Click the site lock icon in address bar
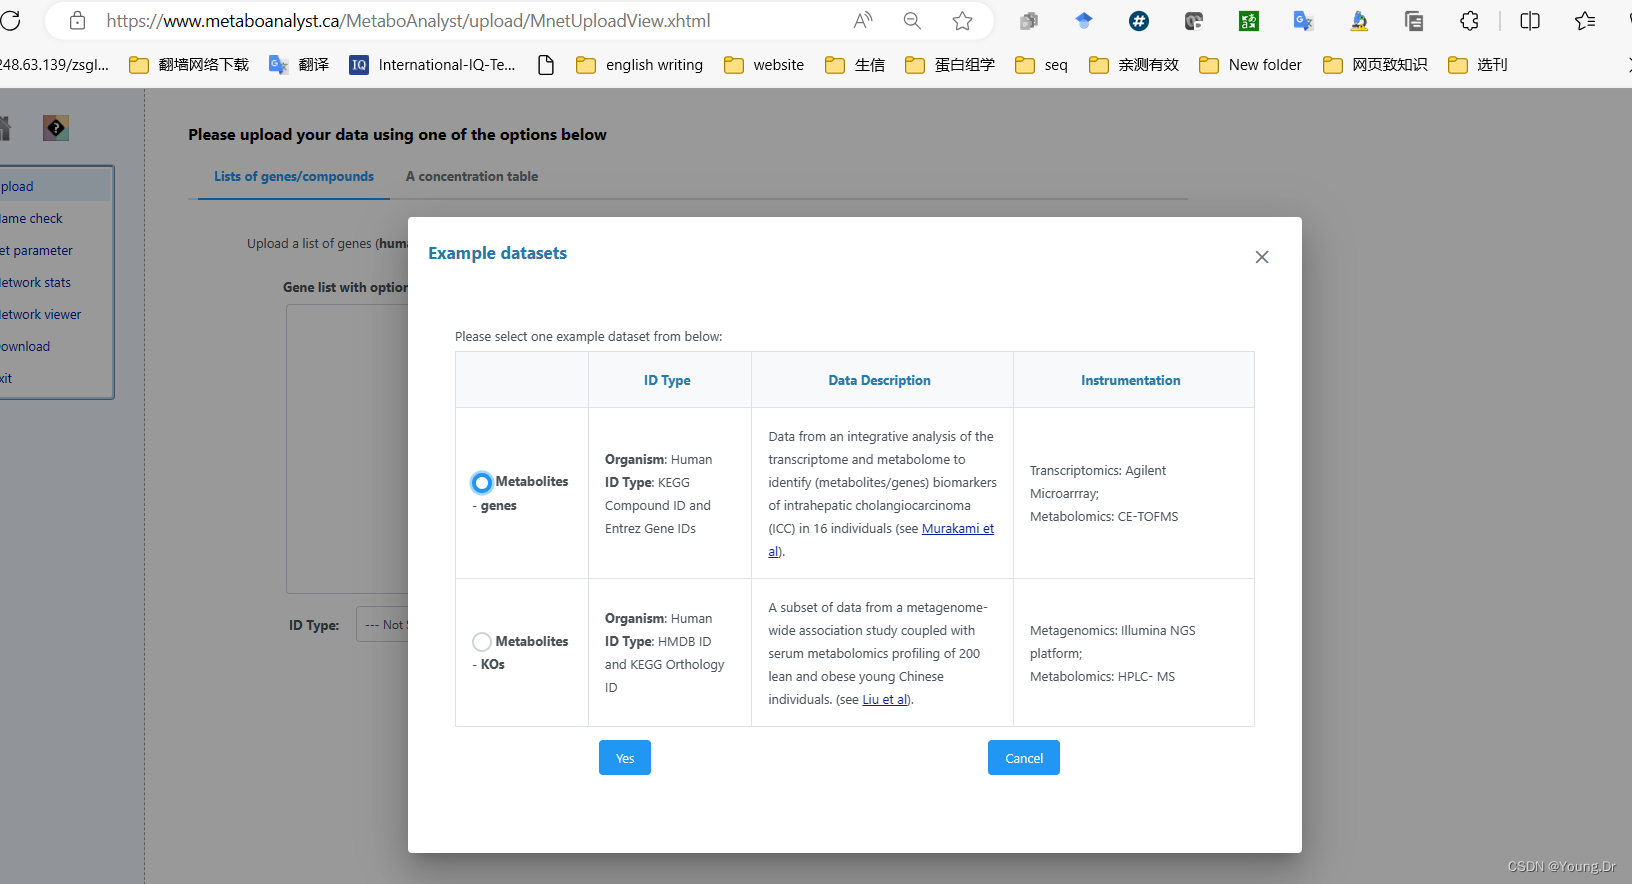 pos(77,21)
